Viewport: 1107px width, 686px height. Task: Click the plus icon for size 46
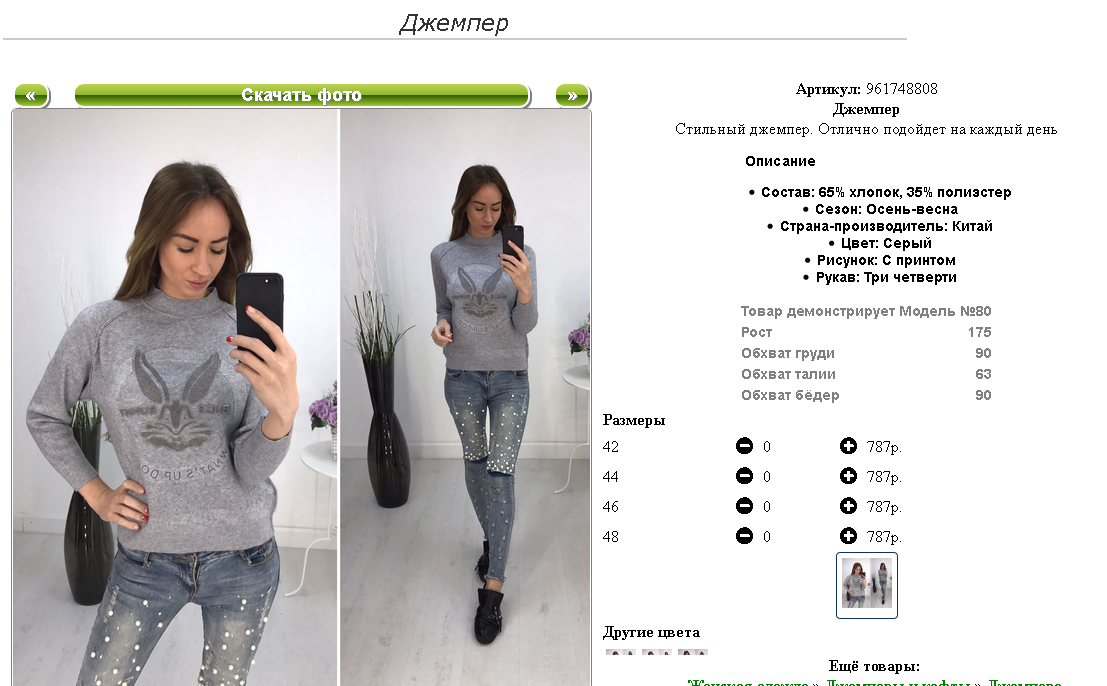tap(848, 506)
